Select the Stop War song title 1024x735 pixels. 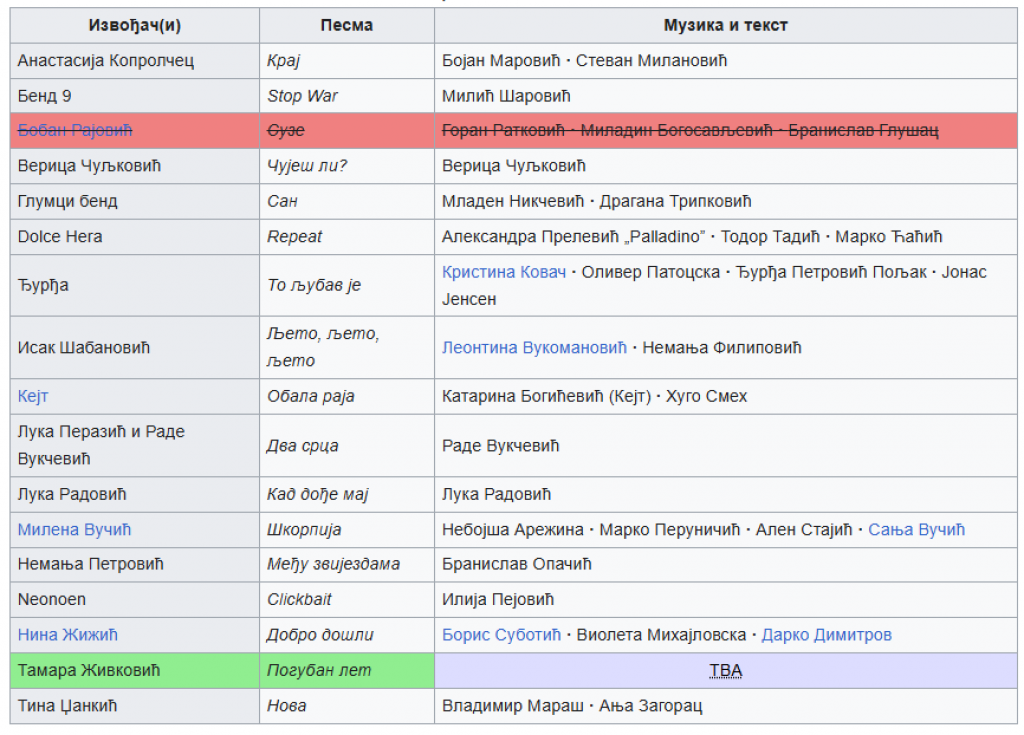(302, 96)
